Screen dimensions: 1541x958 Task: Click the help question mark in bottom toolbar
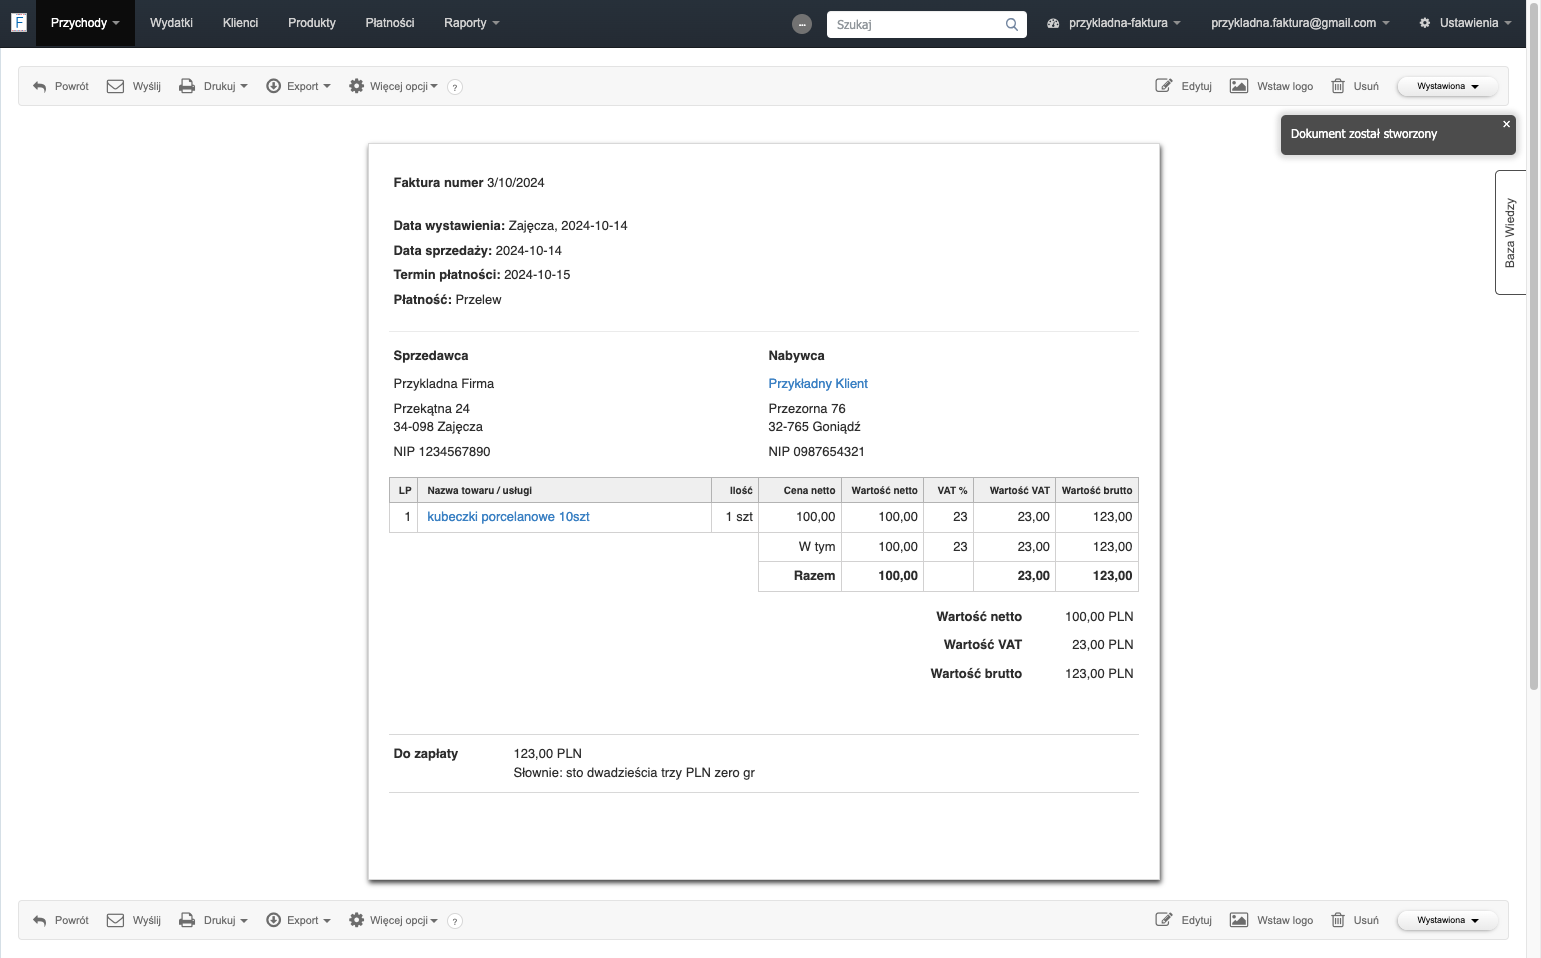[455, 921]
